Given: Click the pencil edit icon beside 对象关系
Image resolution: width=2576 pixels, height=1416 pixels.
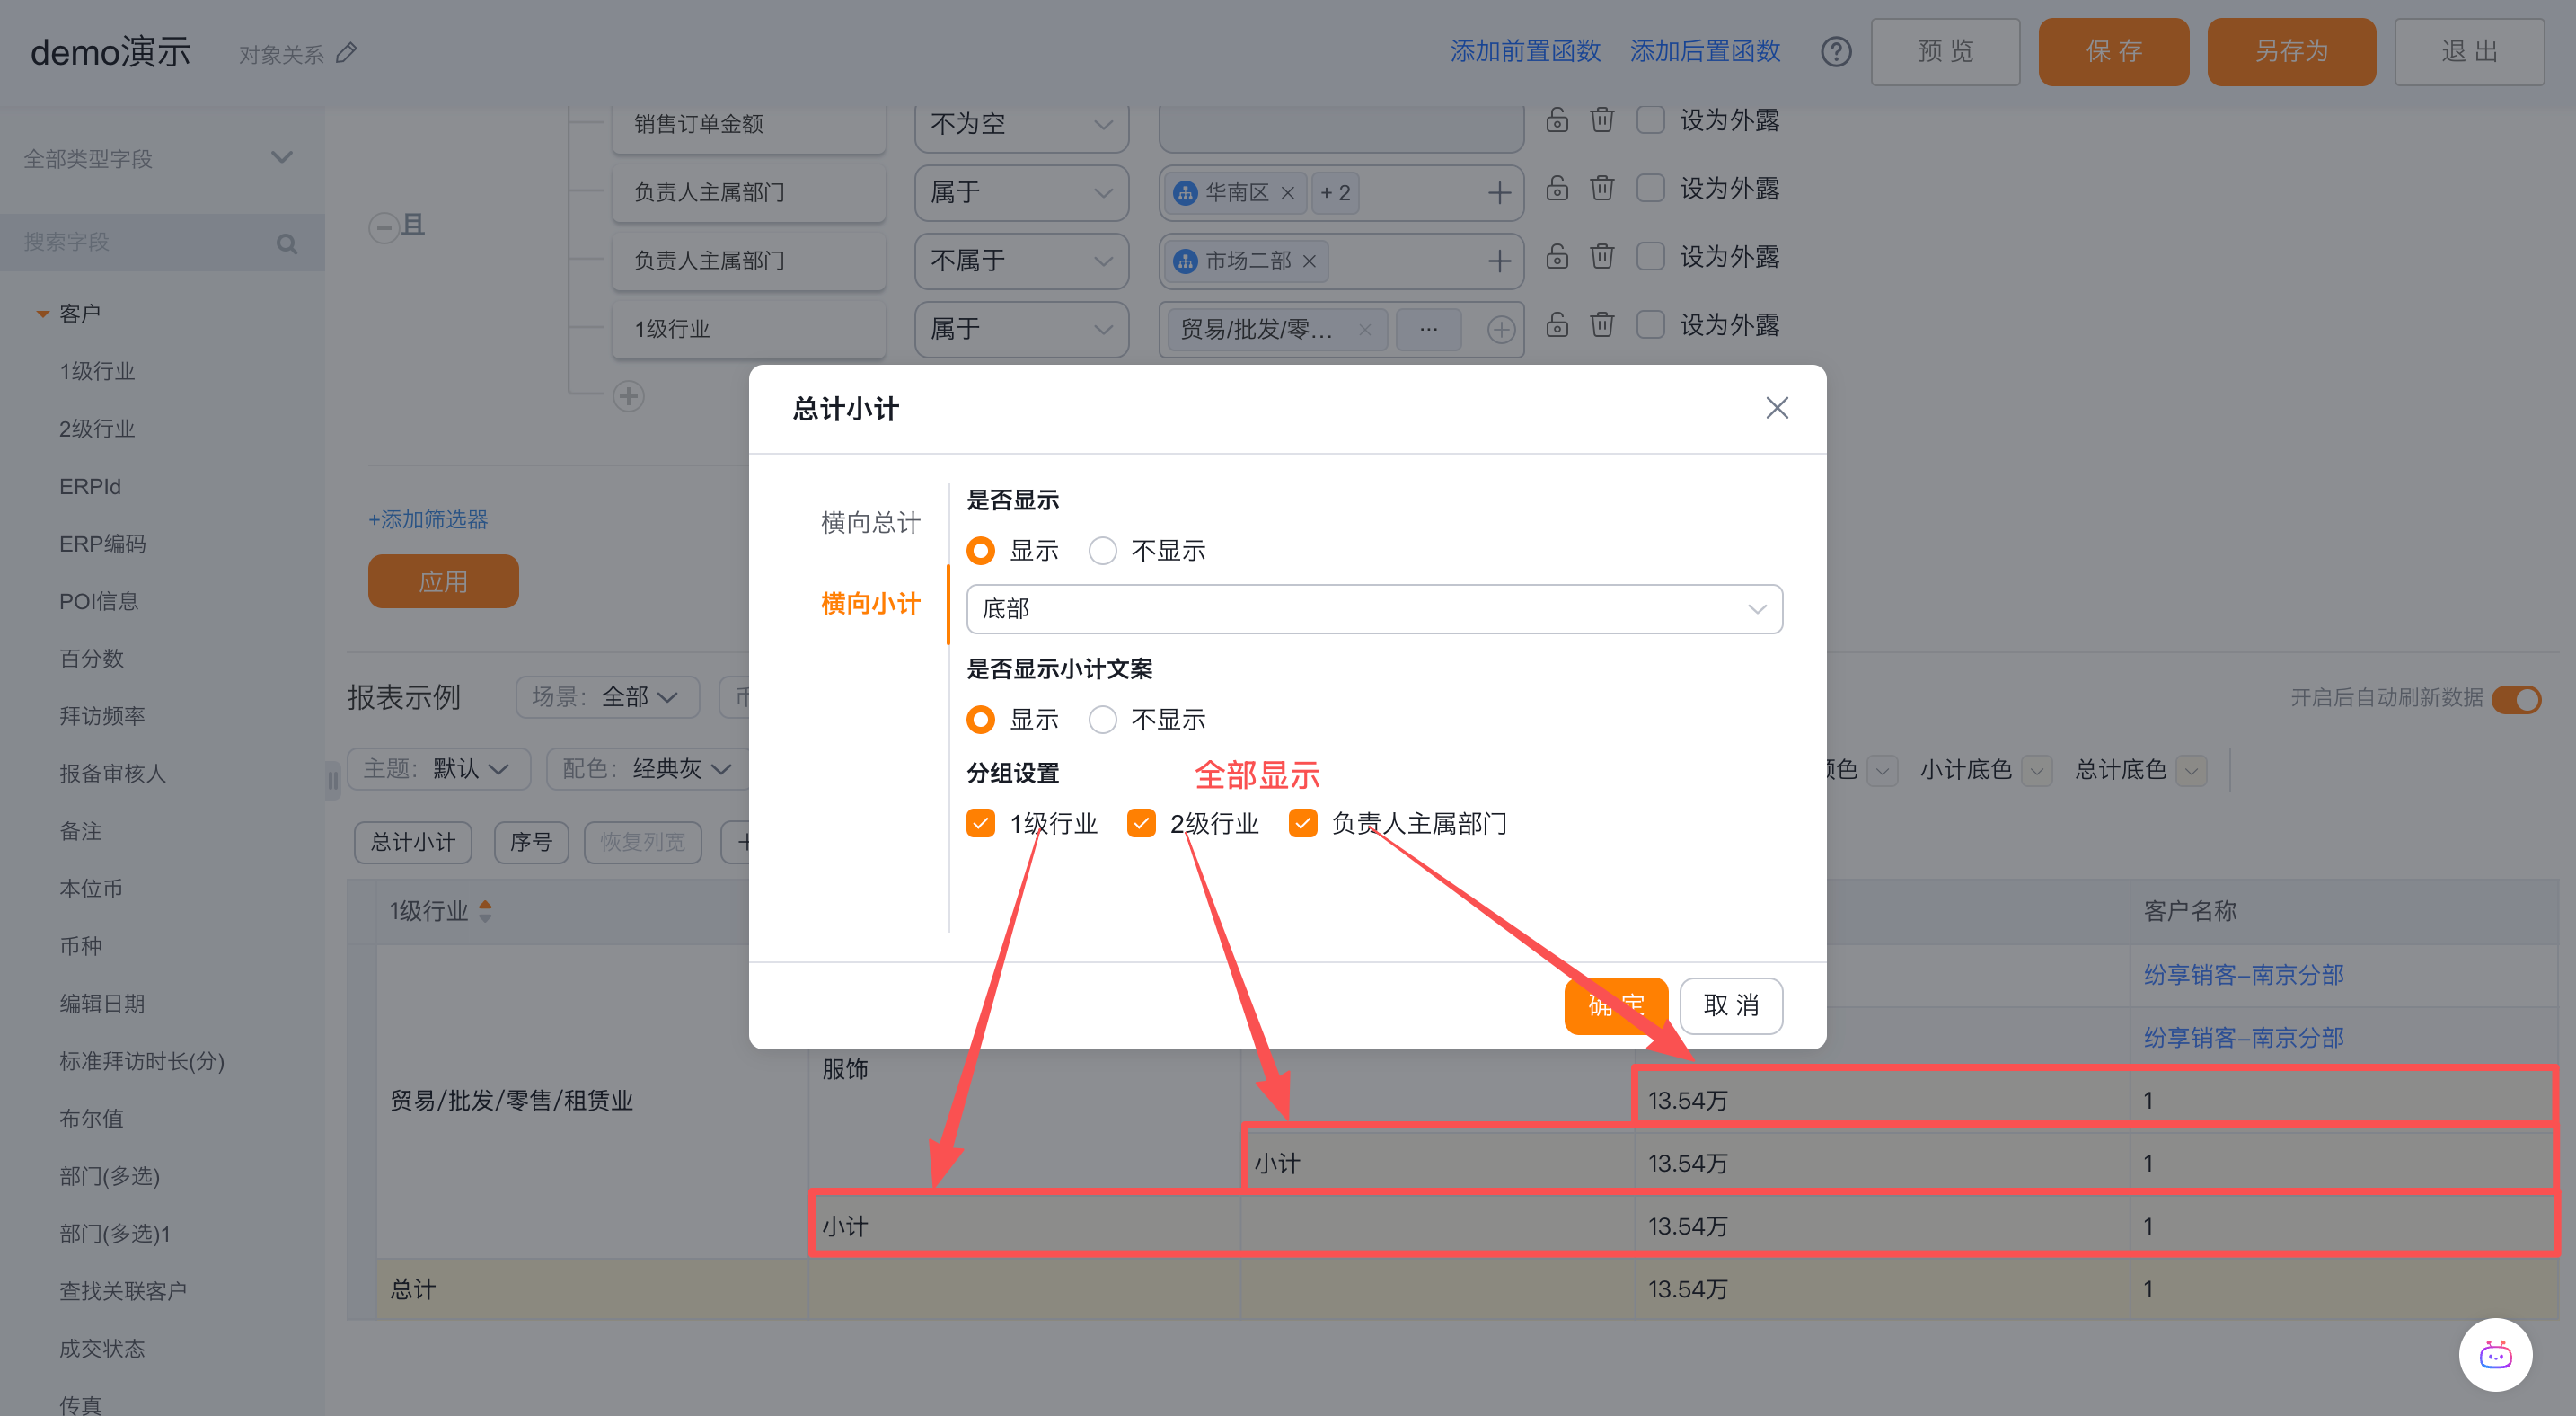Looking at the screenshot, I should click(x=346, y=53).
